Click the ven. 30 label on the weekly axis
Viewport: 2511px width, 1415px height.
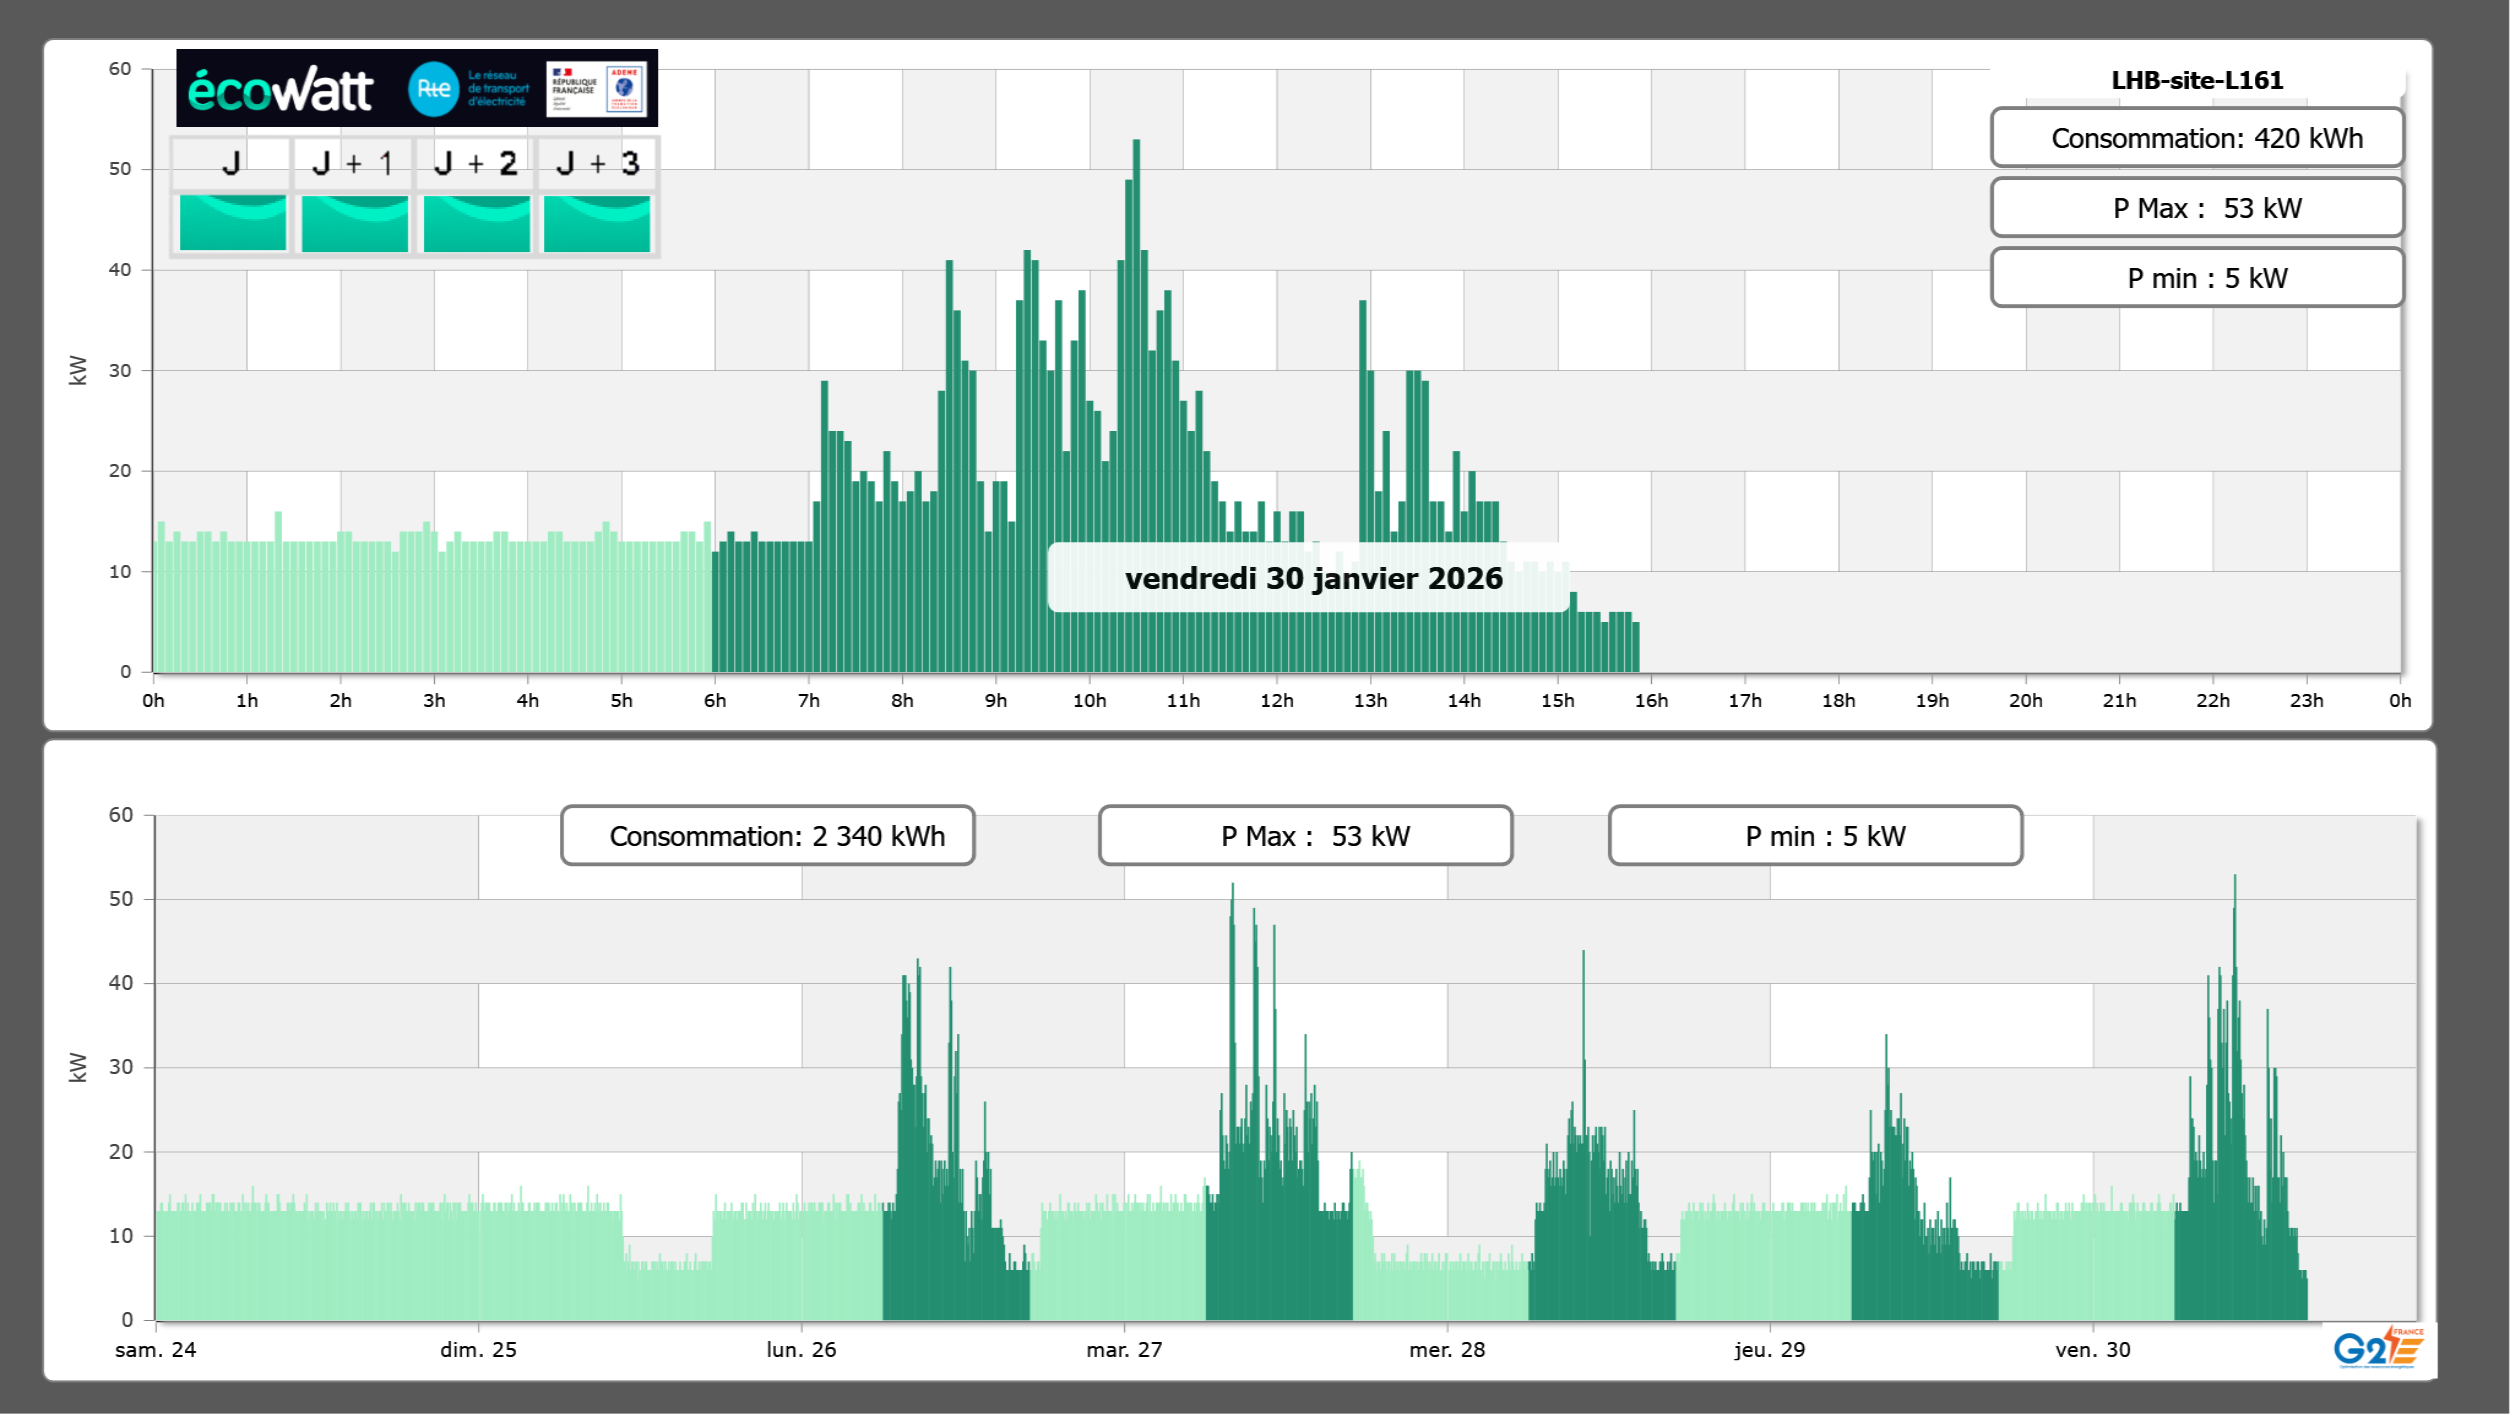(x=2092, y=1350)
